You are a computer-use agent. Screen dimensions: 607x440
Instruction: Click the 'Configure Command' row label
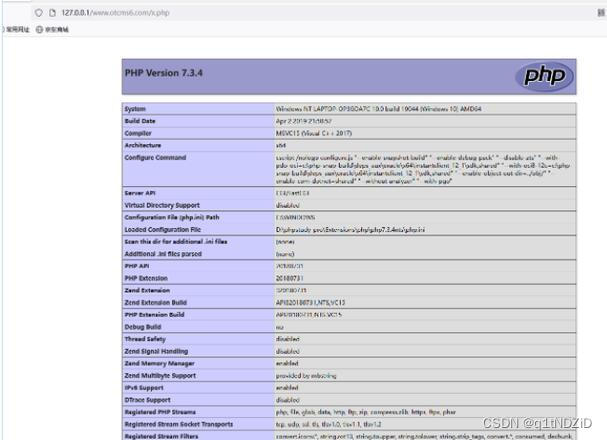[x=155, y=158]
